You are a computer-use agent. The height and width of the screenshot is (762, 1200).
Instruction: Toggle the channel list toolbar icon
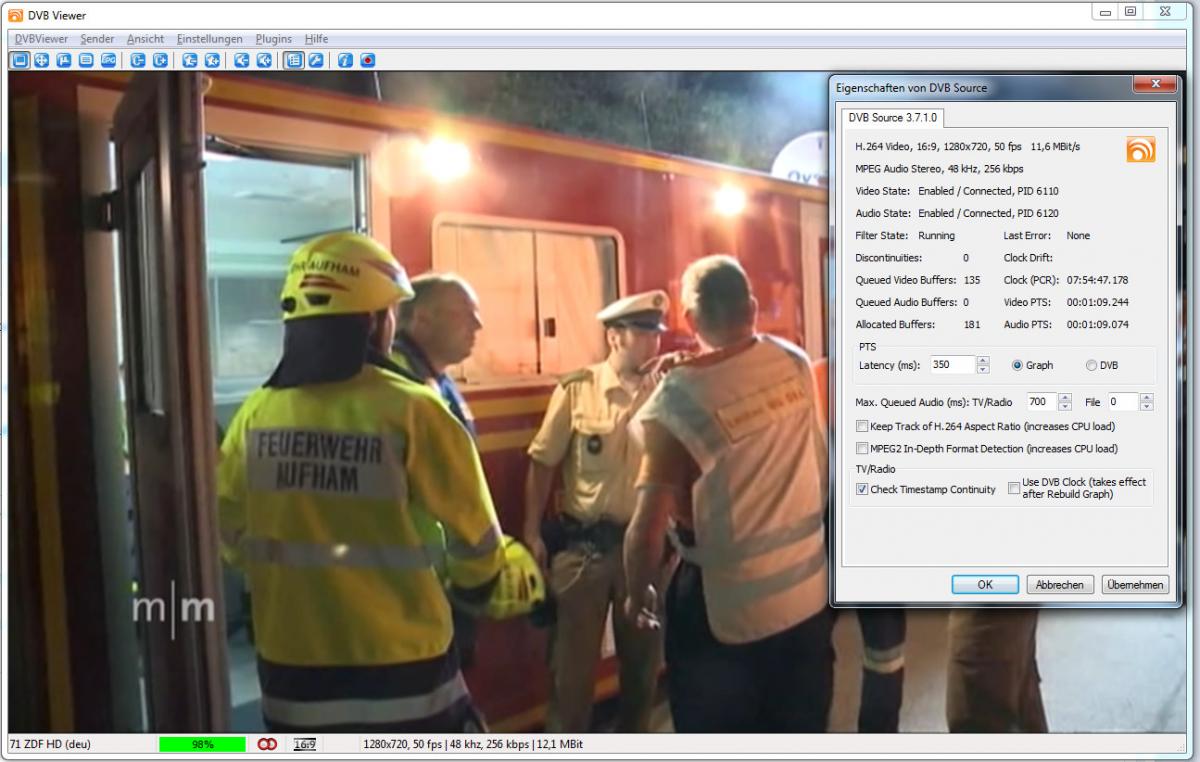(294, 60)
